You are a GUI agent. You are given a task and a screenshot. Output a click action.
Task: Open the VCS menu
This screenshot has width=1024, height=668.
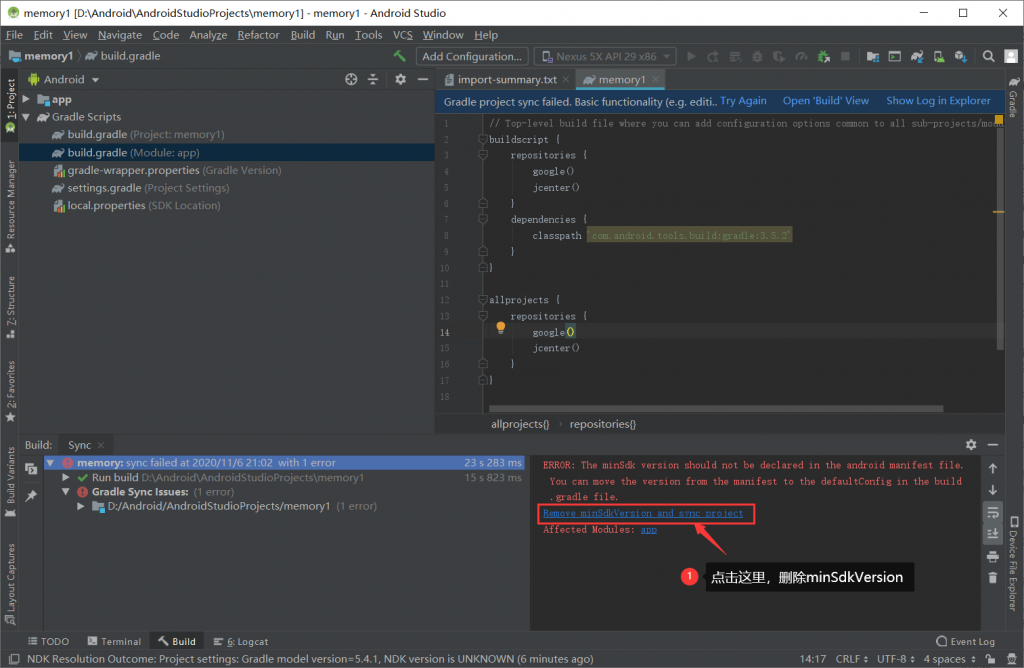(x=402, y=35)
